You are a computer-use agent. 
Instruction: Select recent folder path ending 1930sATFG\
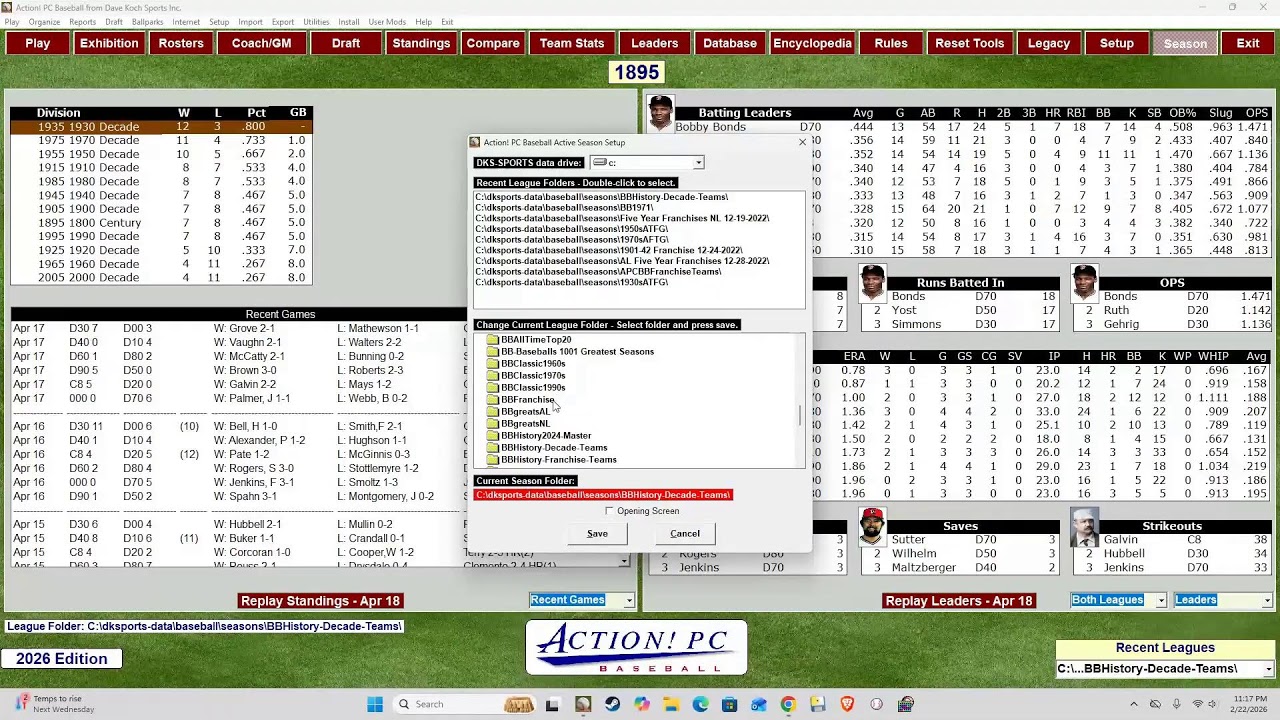coord(572,283)
